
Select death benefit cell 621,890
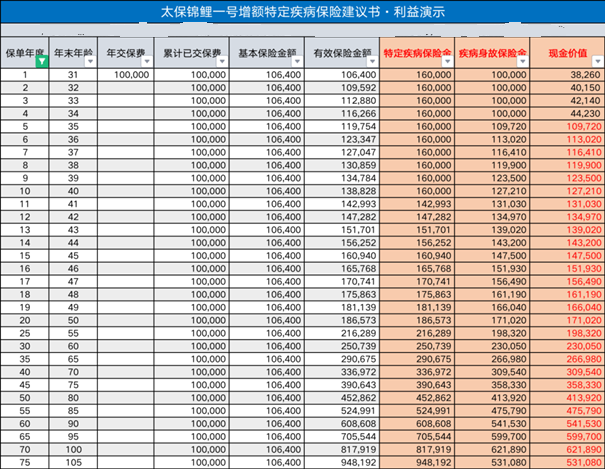pyautogui.click(x=492, y=449)
